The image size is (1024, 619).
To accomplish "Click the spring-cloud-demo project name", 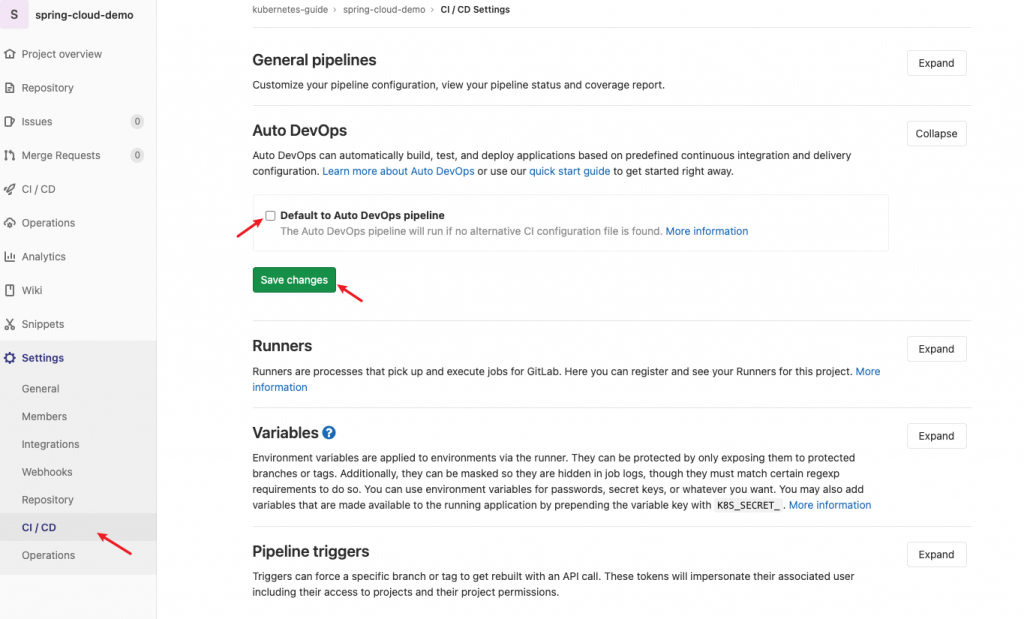I will (84, 15).
